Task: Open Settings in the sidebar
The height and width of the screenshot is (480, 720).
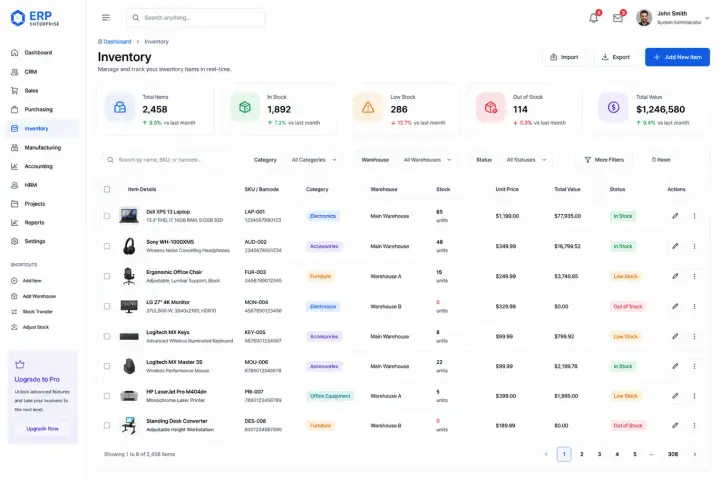Action: [x=42, y=242]
